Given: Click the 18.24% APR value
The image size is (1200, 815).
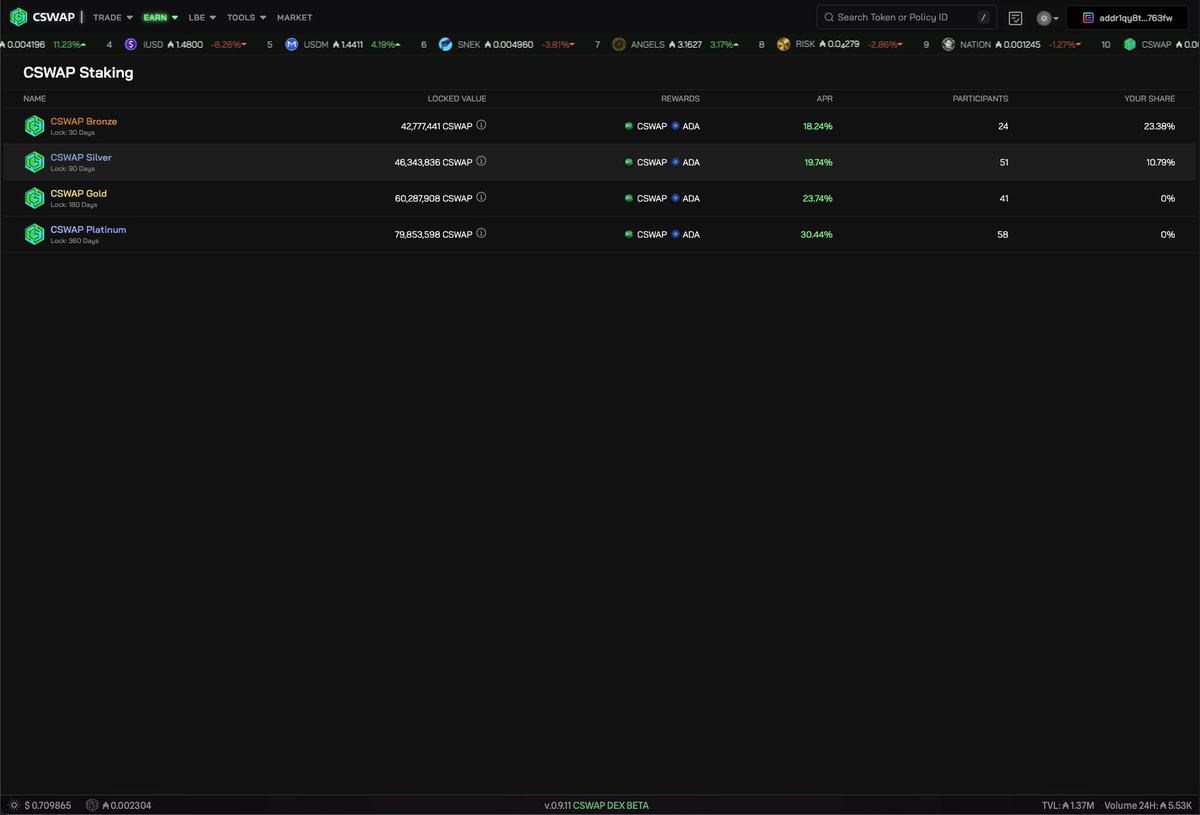Looking at the screenshot, I should click(x=817, y=126).
